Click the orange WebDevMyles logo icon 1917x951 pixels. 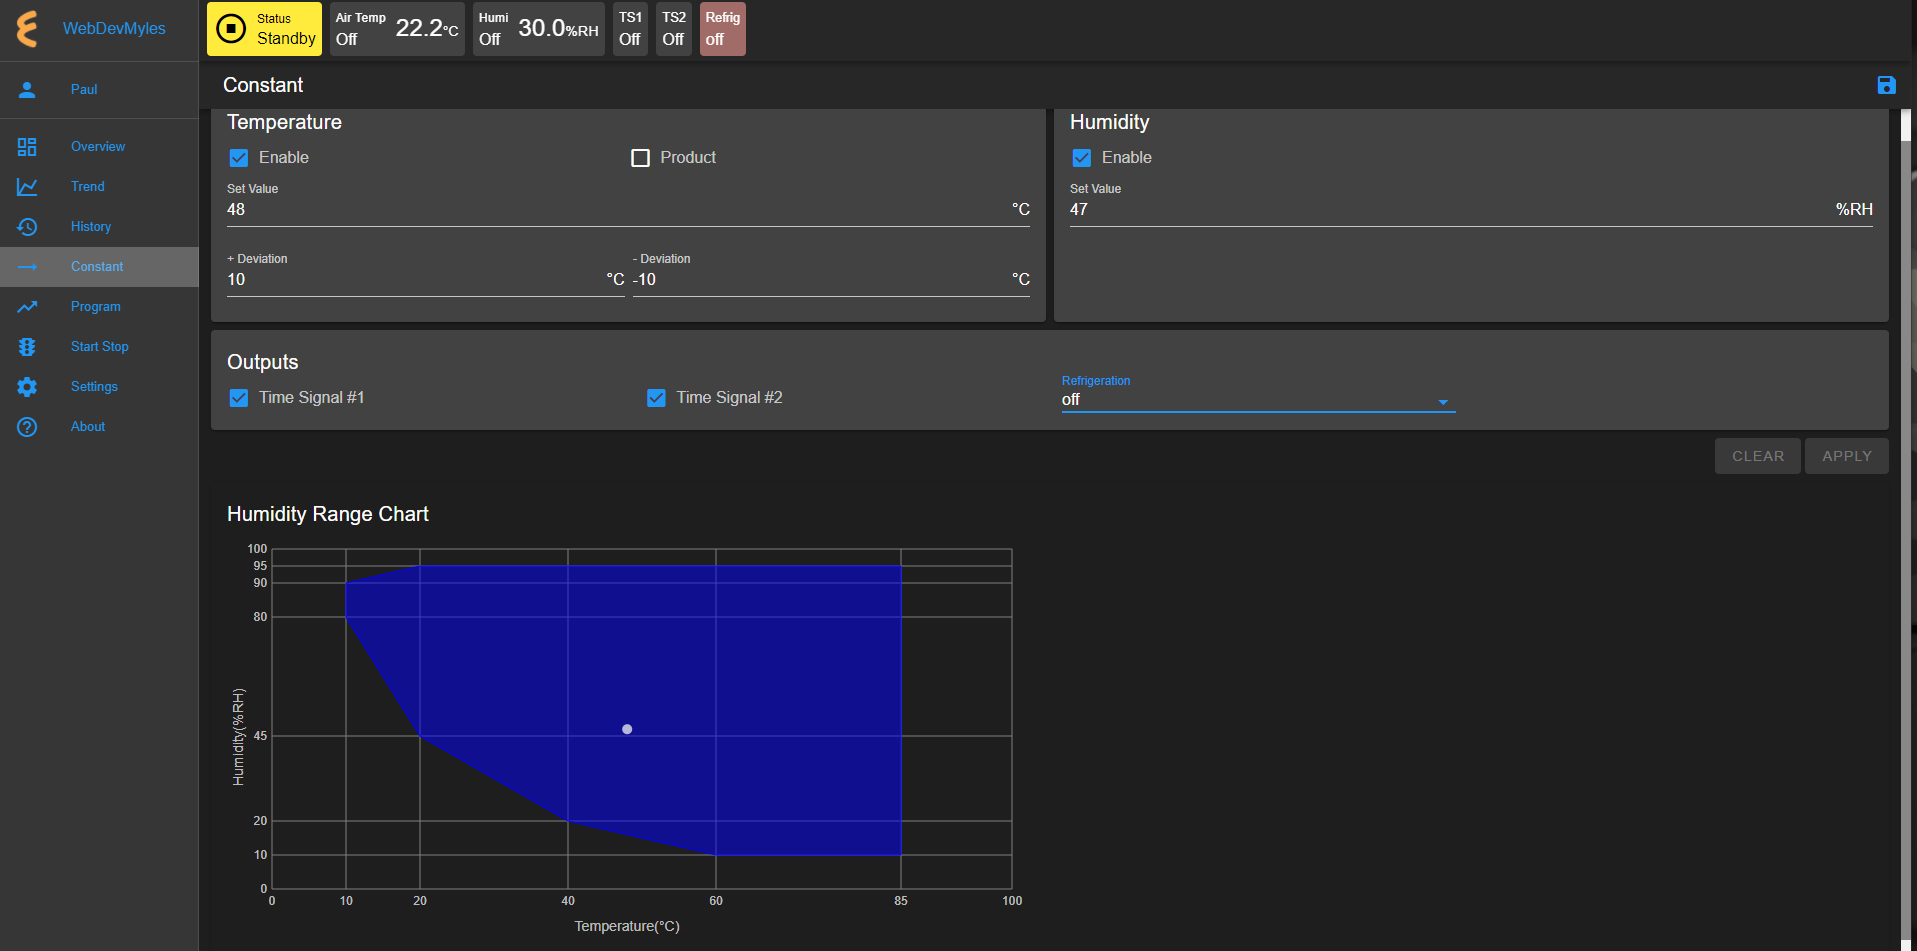(27, 28)
